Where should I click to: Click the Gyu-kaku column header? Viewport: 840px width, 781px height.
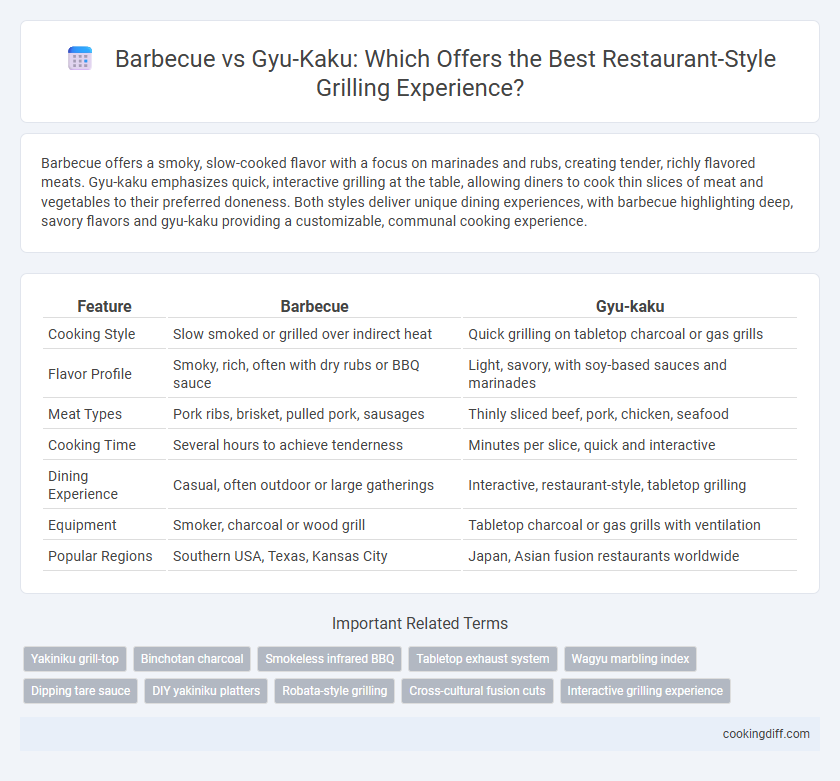pos(630,306)
